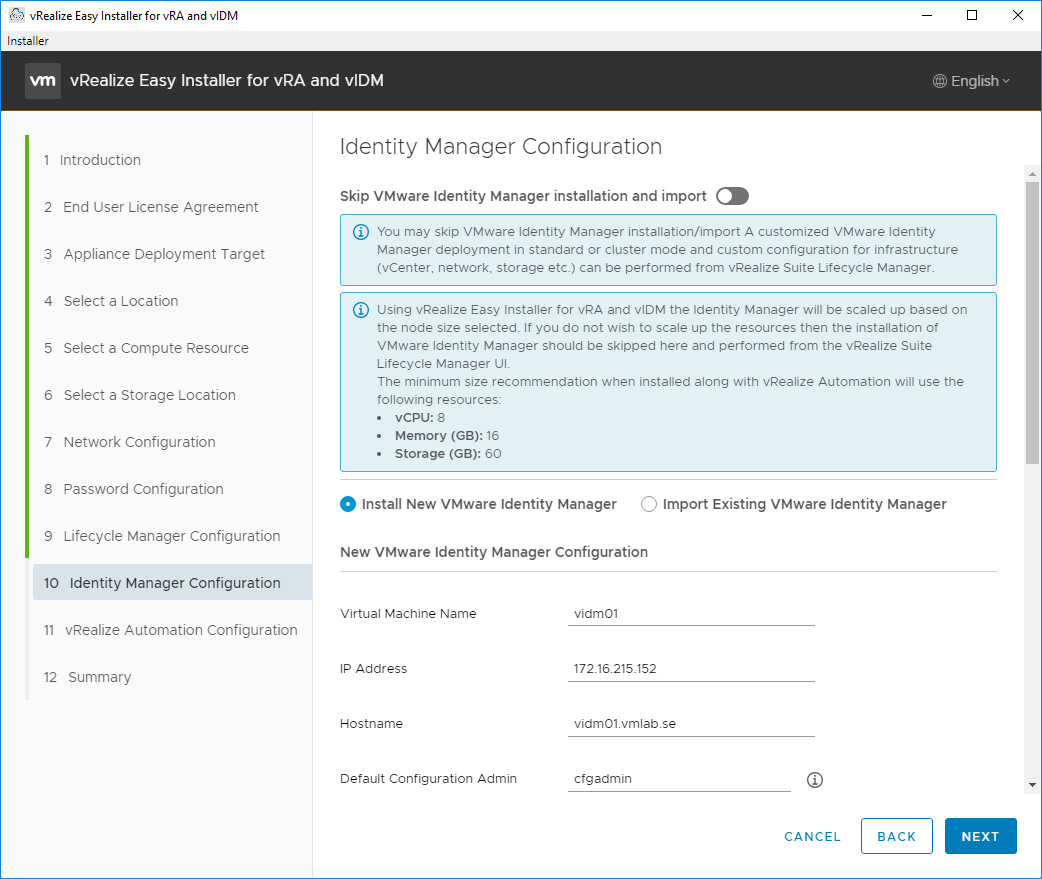1042x879 pixels.
Task: Open Appliance Deployment Target step
Action: (x=154, y=254)
